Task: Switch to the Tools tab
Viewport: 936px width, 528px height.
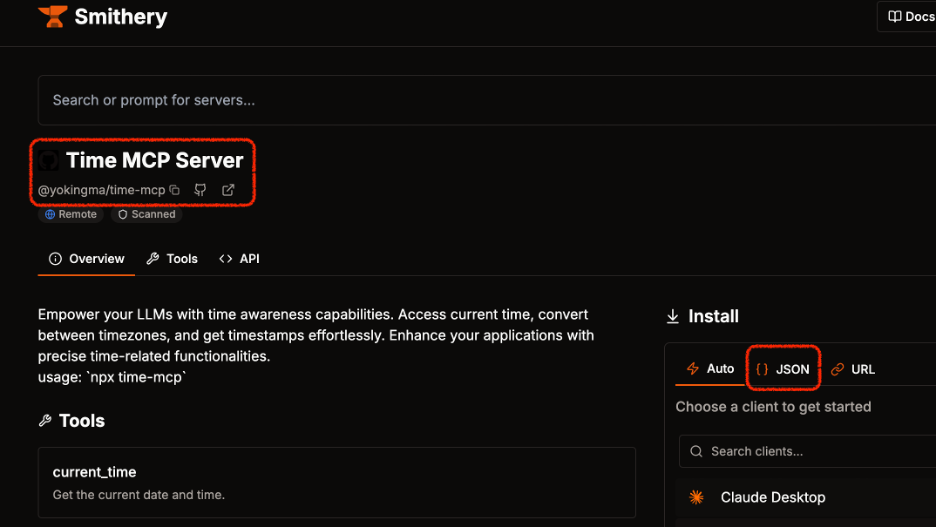Action: coord(173,259)
